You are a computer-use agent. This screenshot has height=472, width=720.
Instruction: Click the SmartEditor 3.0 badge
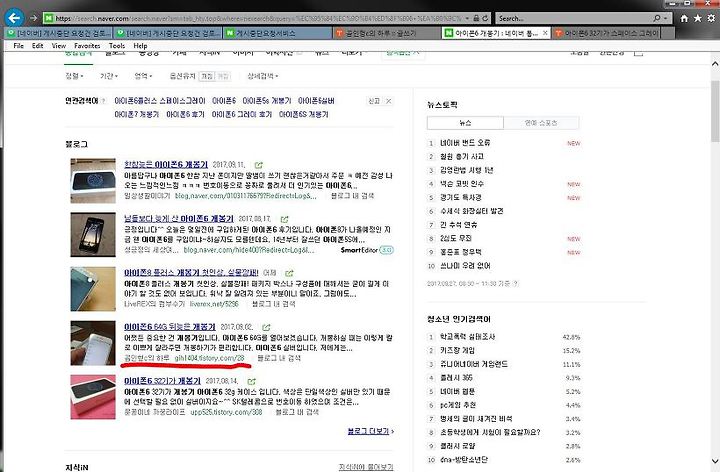coord(367,250)
